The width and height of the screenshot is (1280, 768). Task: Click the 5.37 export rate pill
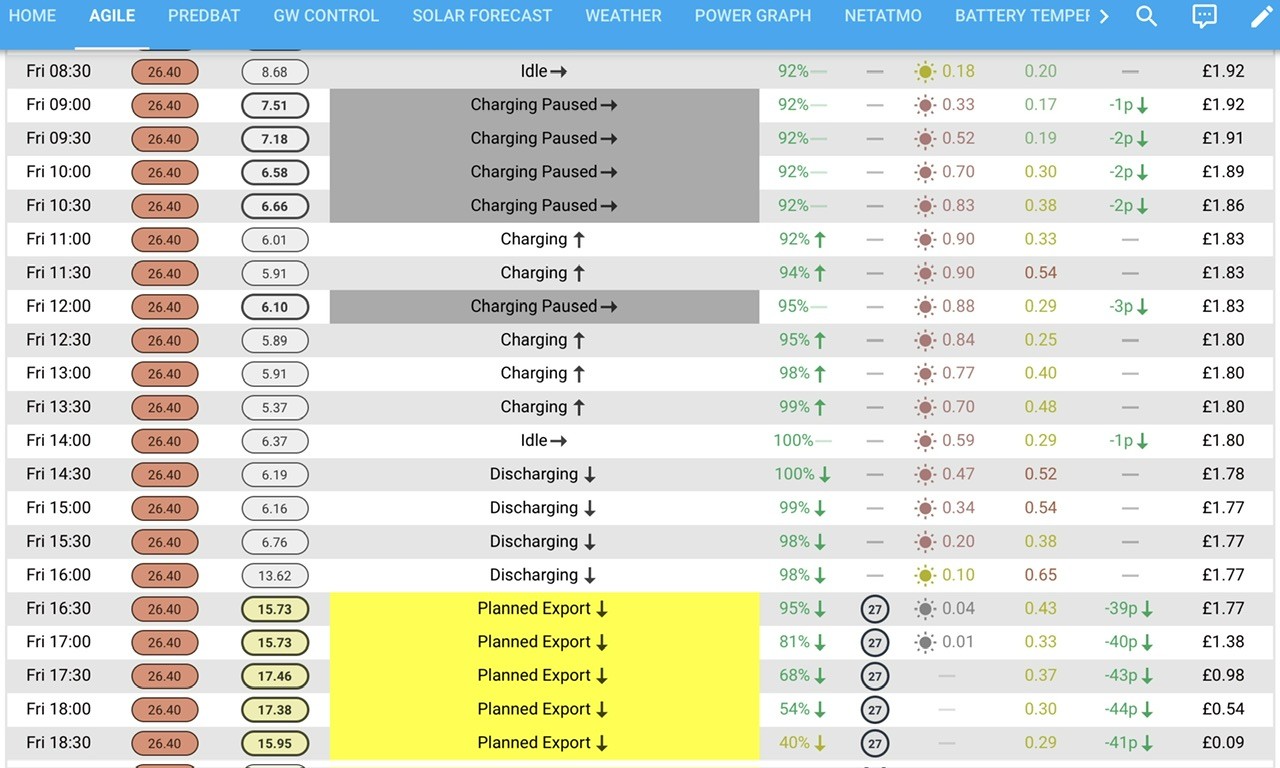click(275, 407)
